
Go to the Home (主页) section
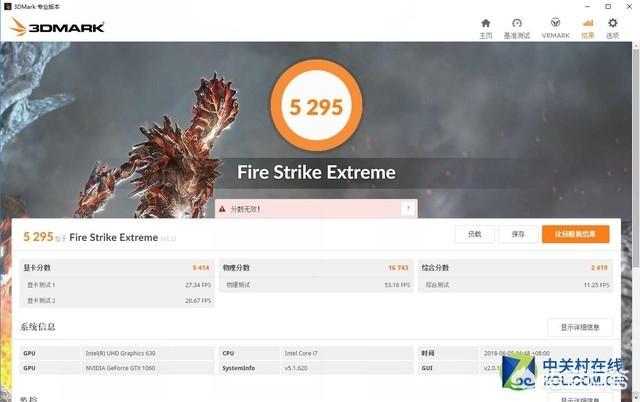pyautogui.click(x=486, y=29)
